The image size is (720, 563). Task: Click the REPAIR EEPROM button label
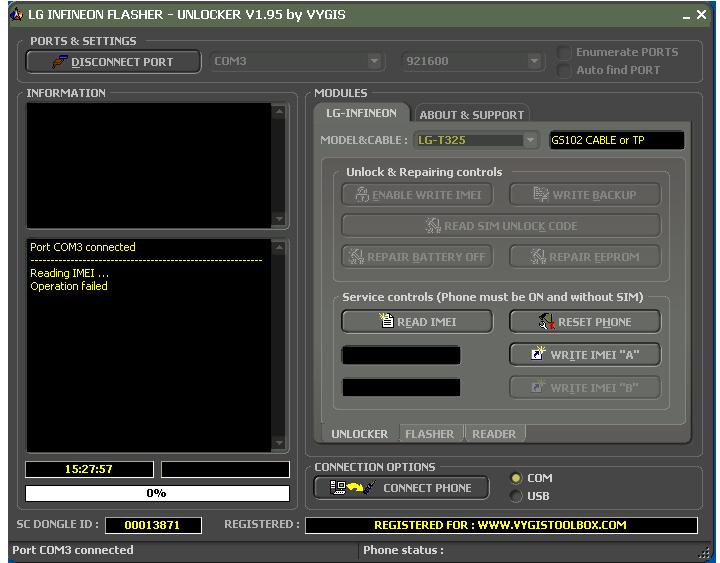coord(594,257)
